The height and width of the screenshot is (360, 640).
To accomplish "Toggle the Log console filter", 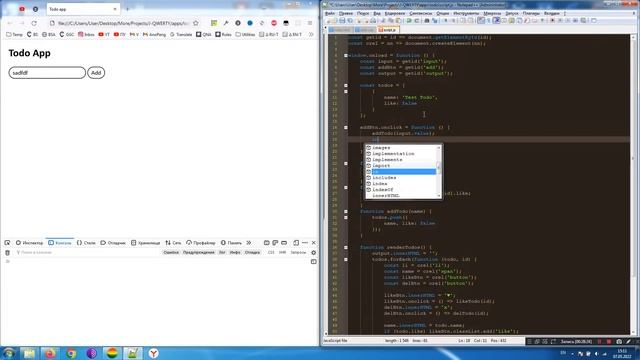I will [x=222, y=253].
